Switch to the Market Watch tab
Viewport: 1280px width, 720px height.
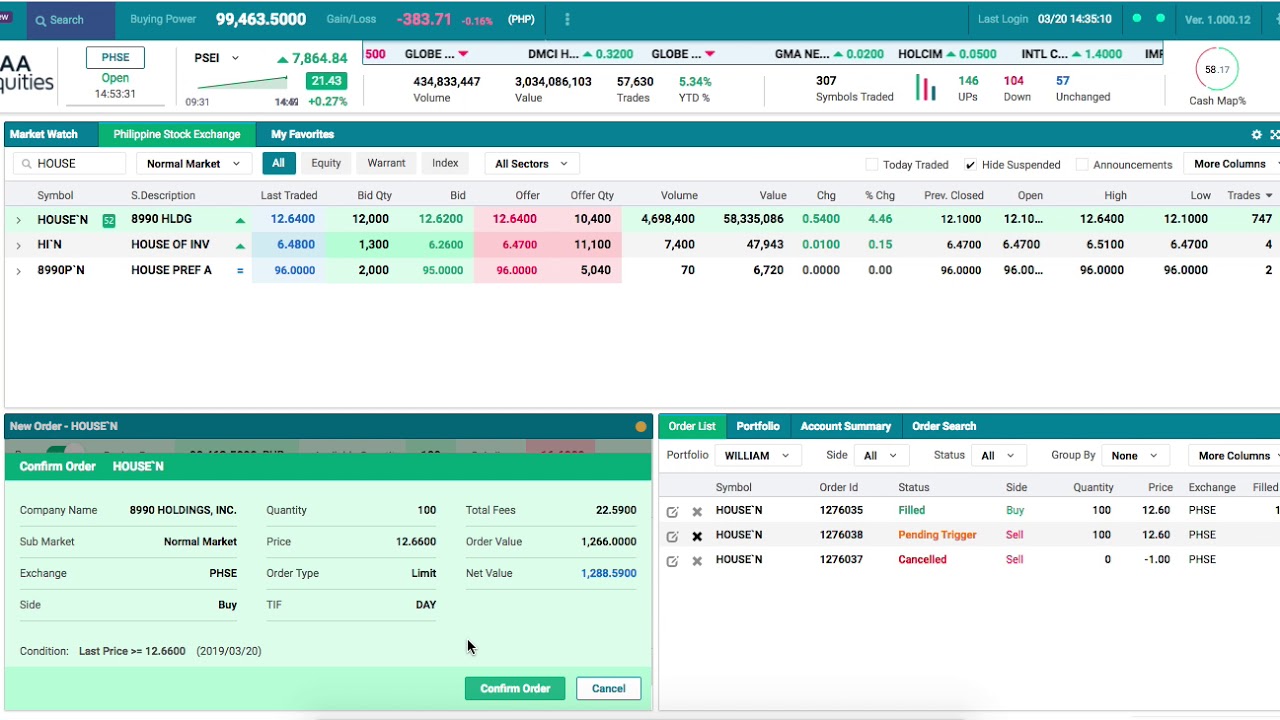pos(44,134)
